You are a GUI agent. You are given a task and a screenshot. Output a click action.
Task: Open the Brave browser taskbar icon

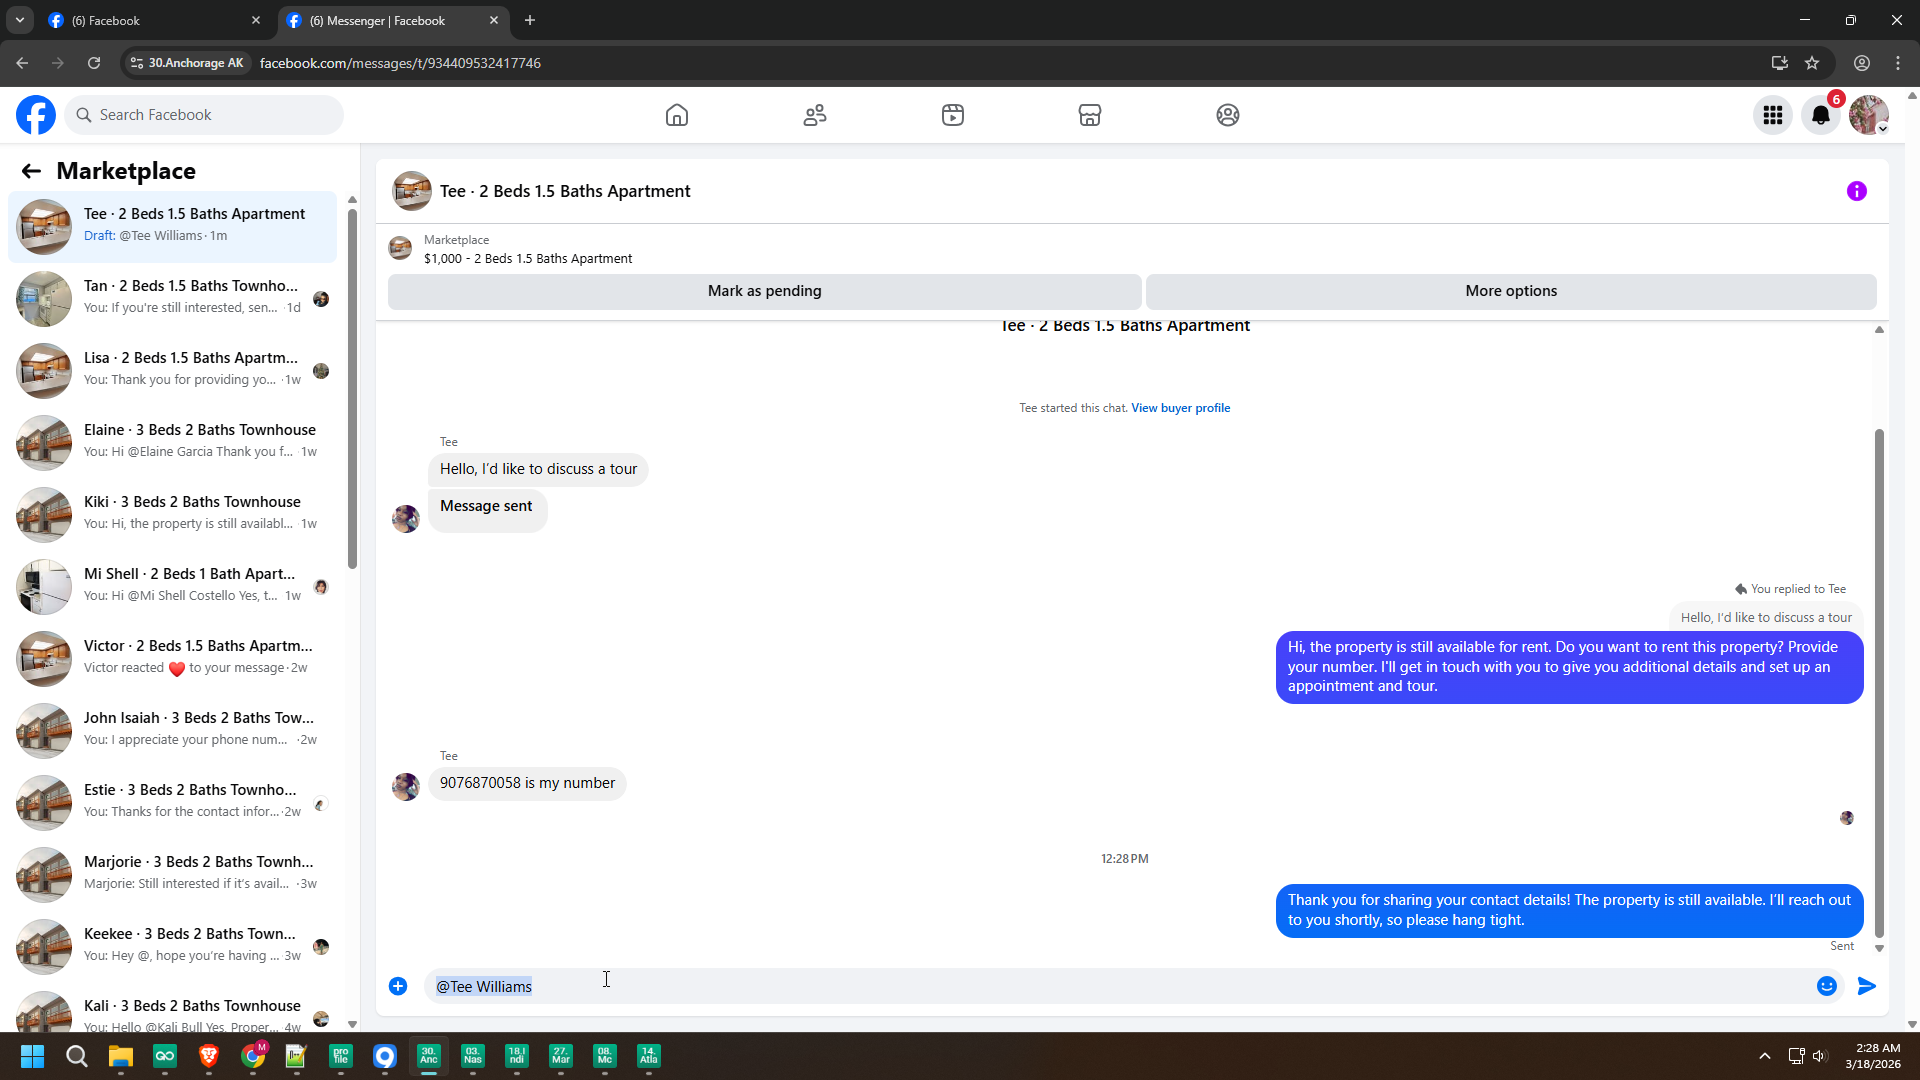209,1056
